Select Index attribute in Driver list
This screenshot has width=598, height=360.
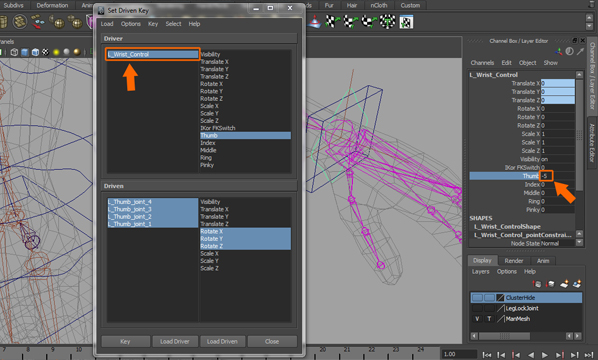pyautogui.click(x=245, y=143)
